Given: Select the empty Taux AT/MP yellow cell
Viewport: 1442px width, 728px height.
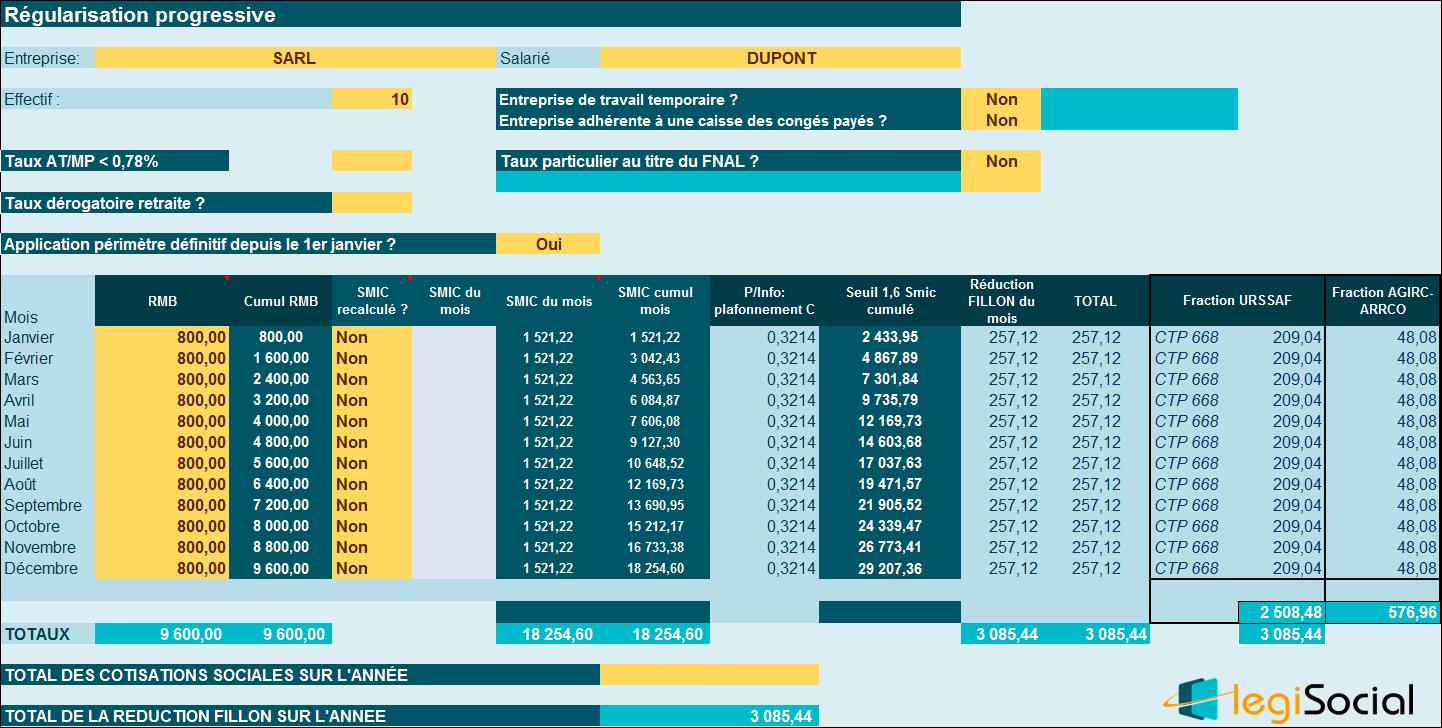Looking at the screenshot, I should 371,161.
